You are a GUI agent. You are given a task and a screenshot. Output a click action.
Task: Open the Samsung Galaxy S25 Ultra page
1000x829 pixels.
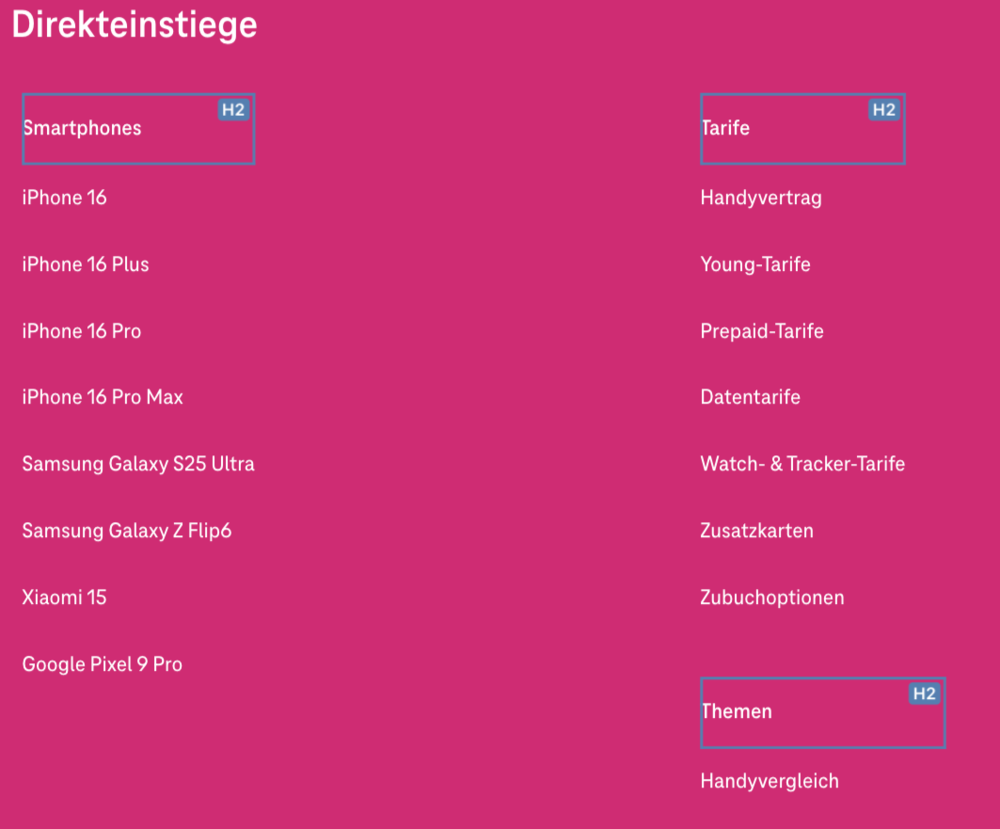[x=138, y=463]
